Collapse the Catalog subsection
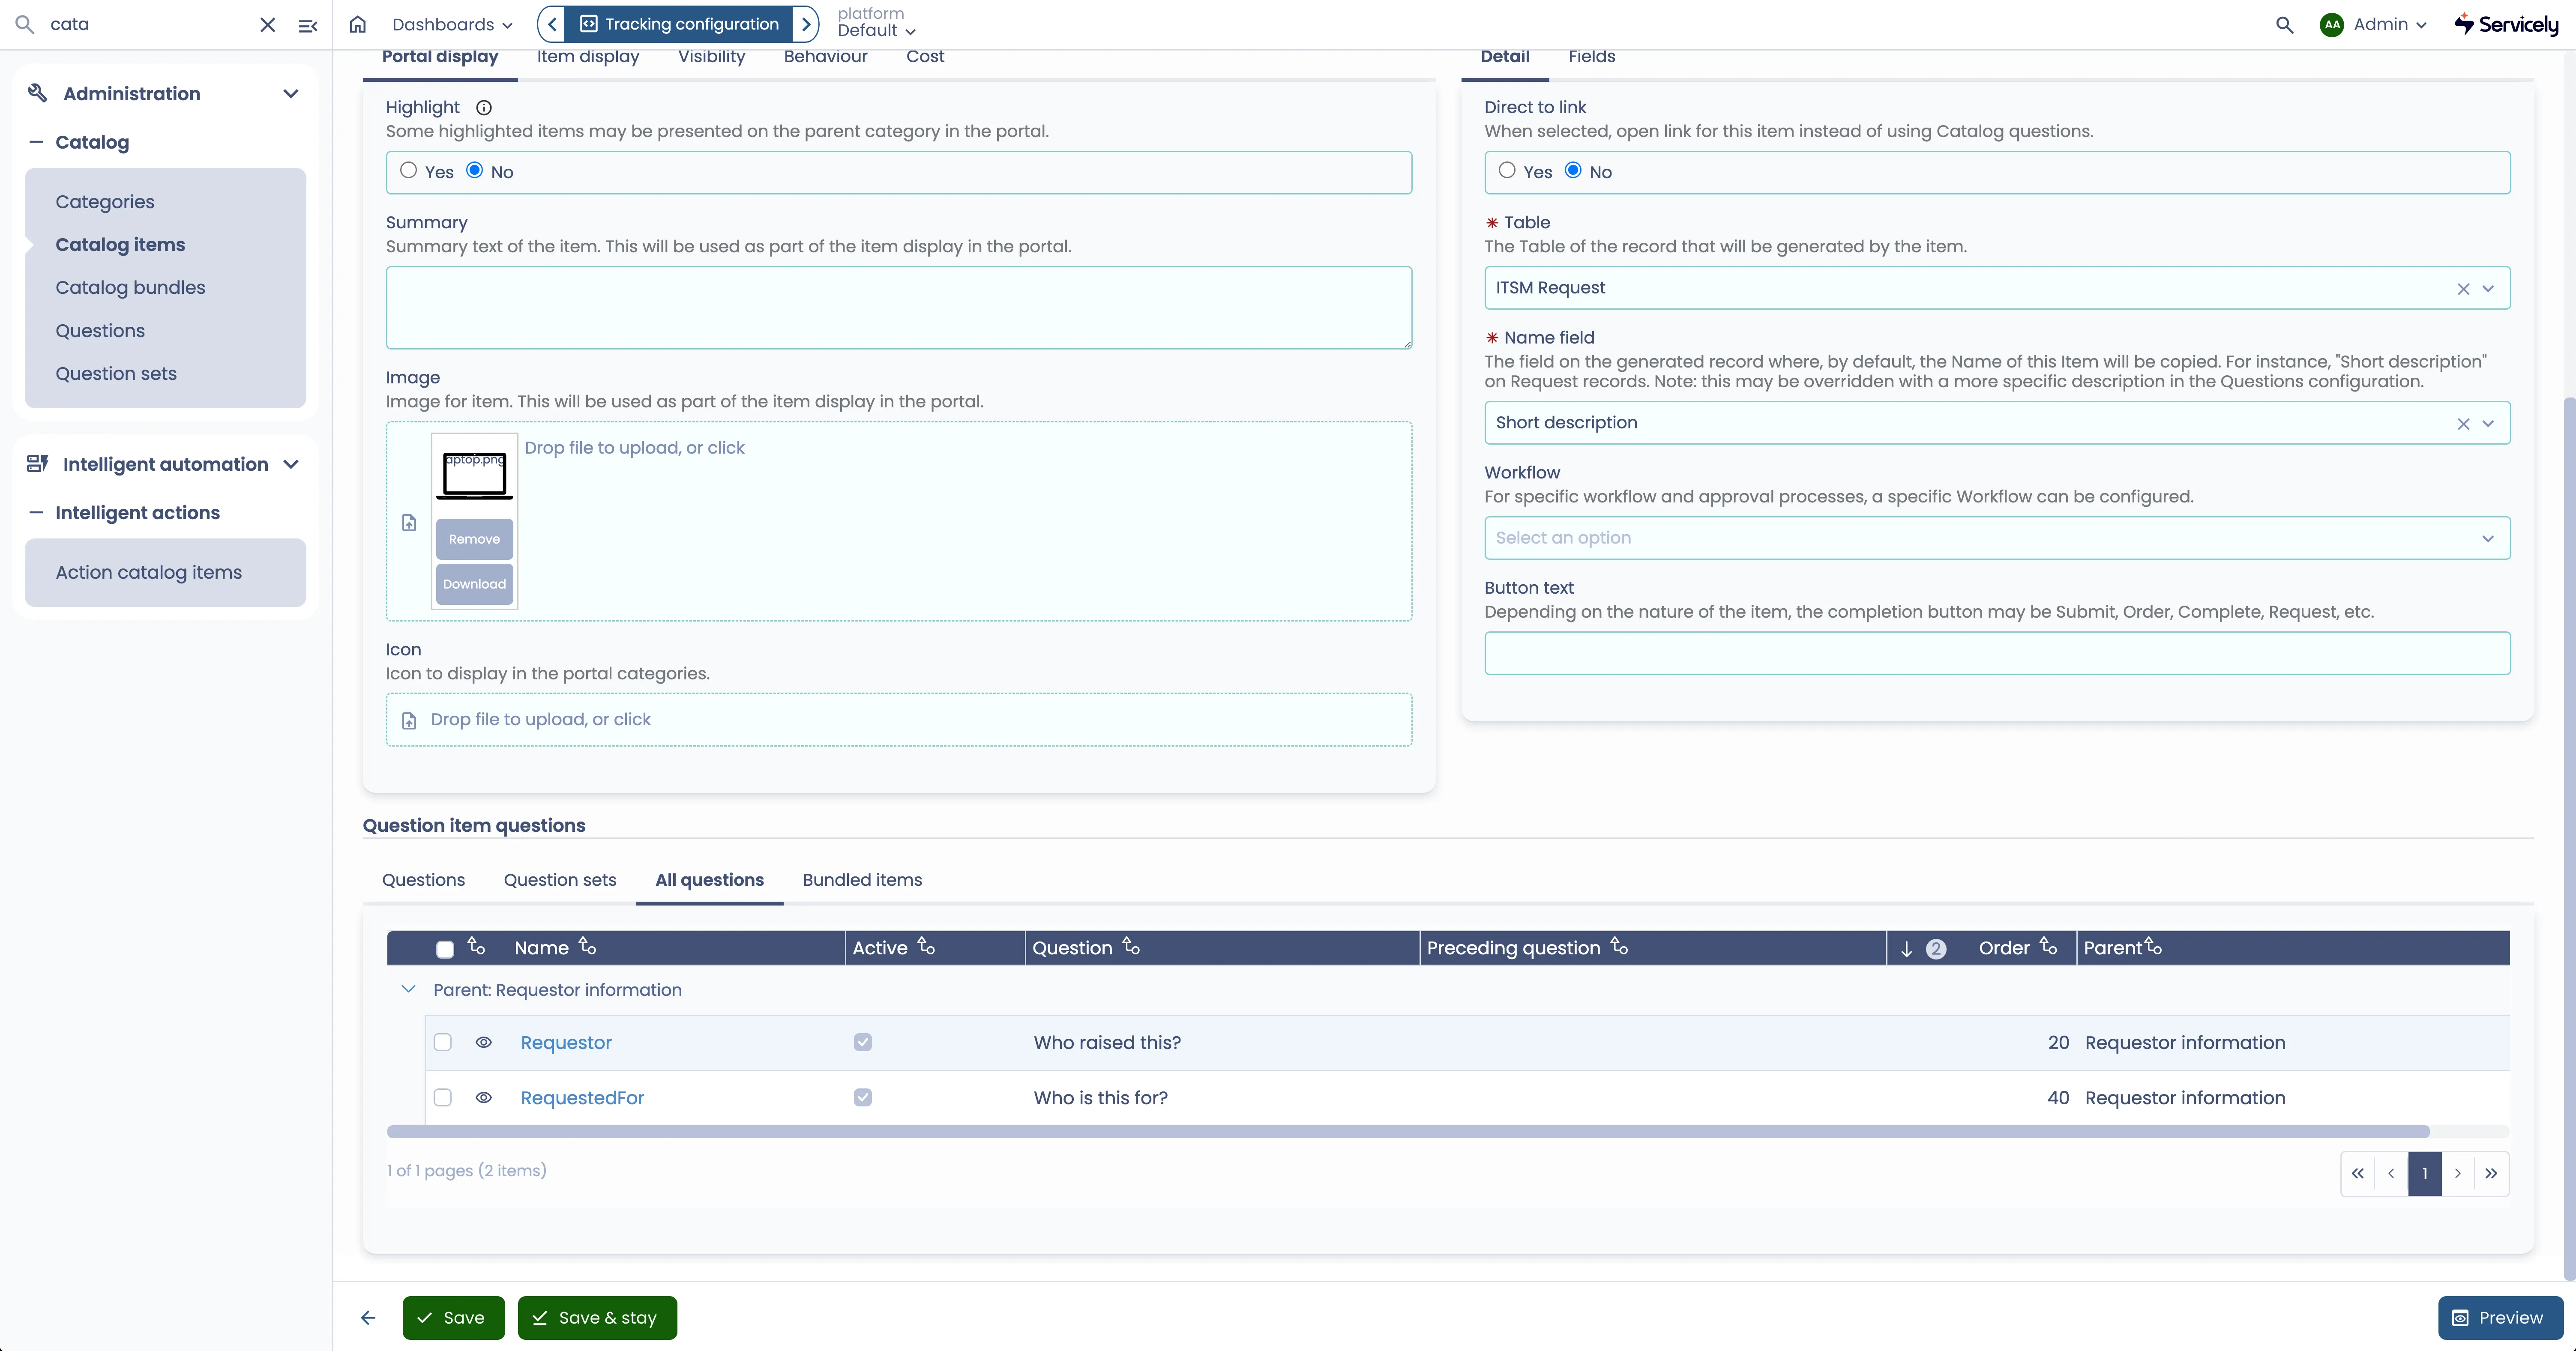The width and height of the screenshot is (2576, 1351). coord(37,142)
